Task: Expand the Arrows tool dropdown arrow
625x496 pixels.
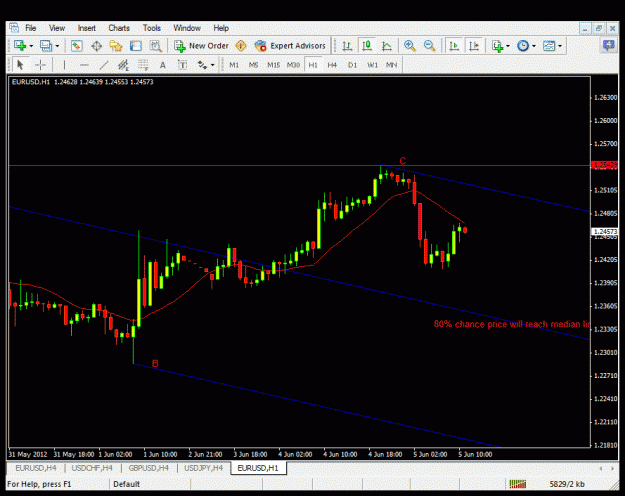Action: coord(212,65)
